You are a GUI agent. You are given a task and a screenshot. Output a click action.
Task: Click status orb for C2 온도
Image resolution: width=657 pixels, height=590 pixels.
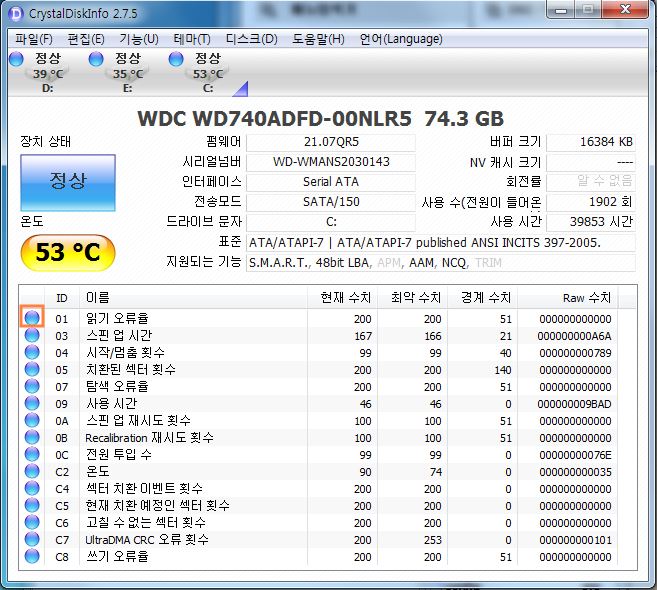pyautogui.click(x=32, y=471)
